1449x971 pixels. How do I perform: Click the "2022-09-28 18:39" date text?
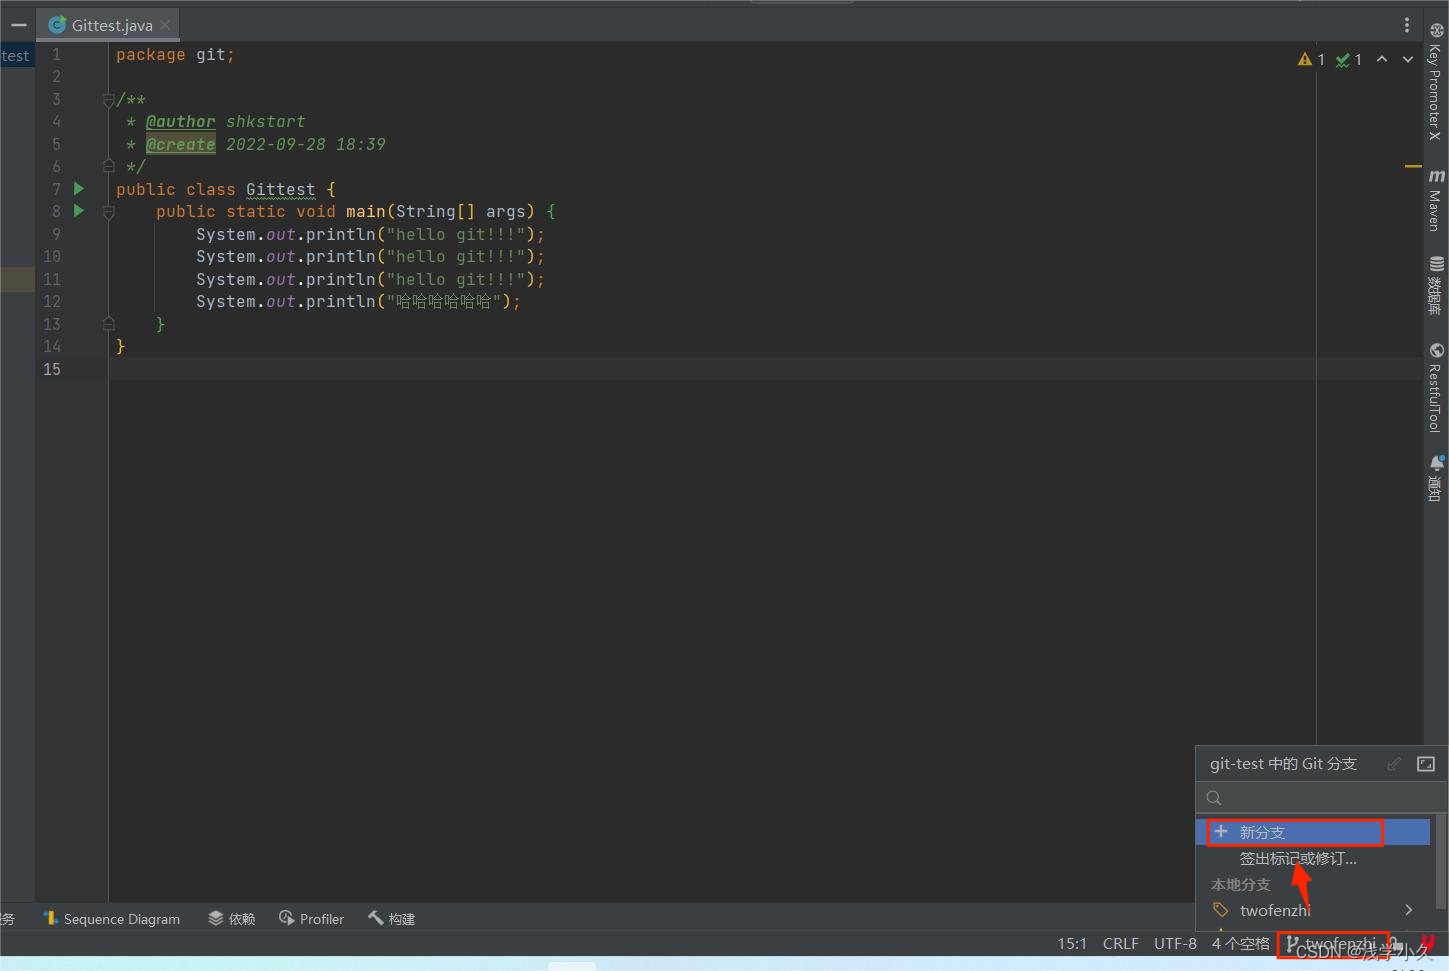[x=306, y=145]
